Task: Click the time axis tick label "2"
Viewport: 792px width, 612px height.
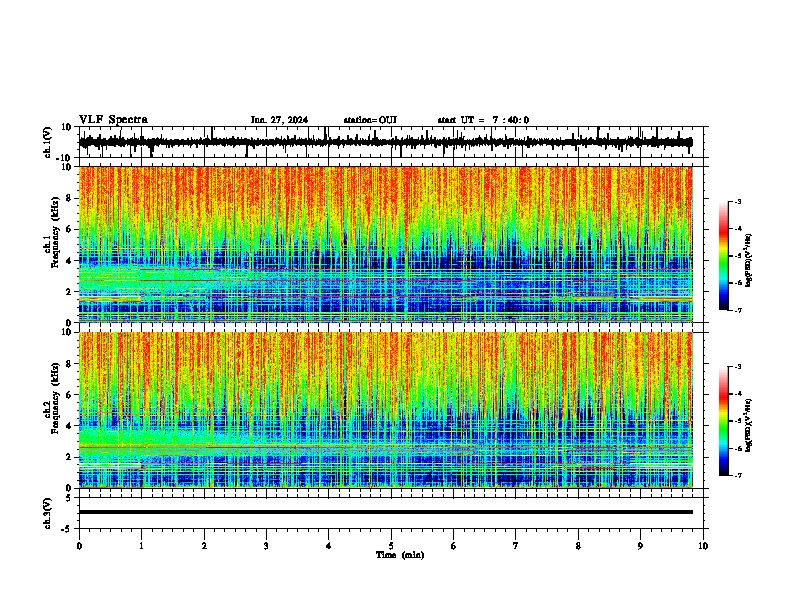Action: click(204, 546)
